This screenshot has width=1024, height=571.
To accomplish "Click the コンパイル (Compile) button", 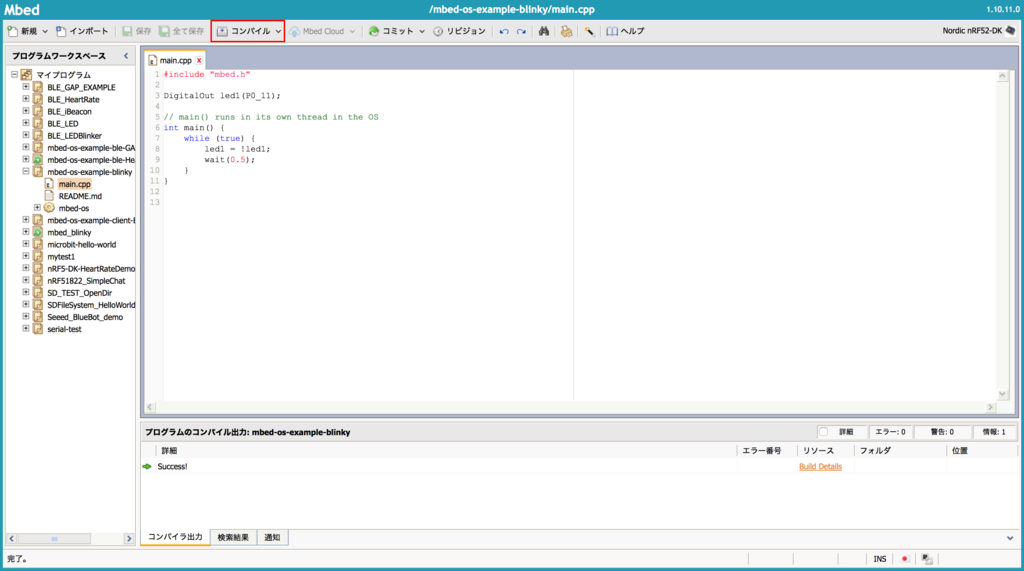I will tap(244, 31).
